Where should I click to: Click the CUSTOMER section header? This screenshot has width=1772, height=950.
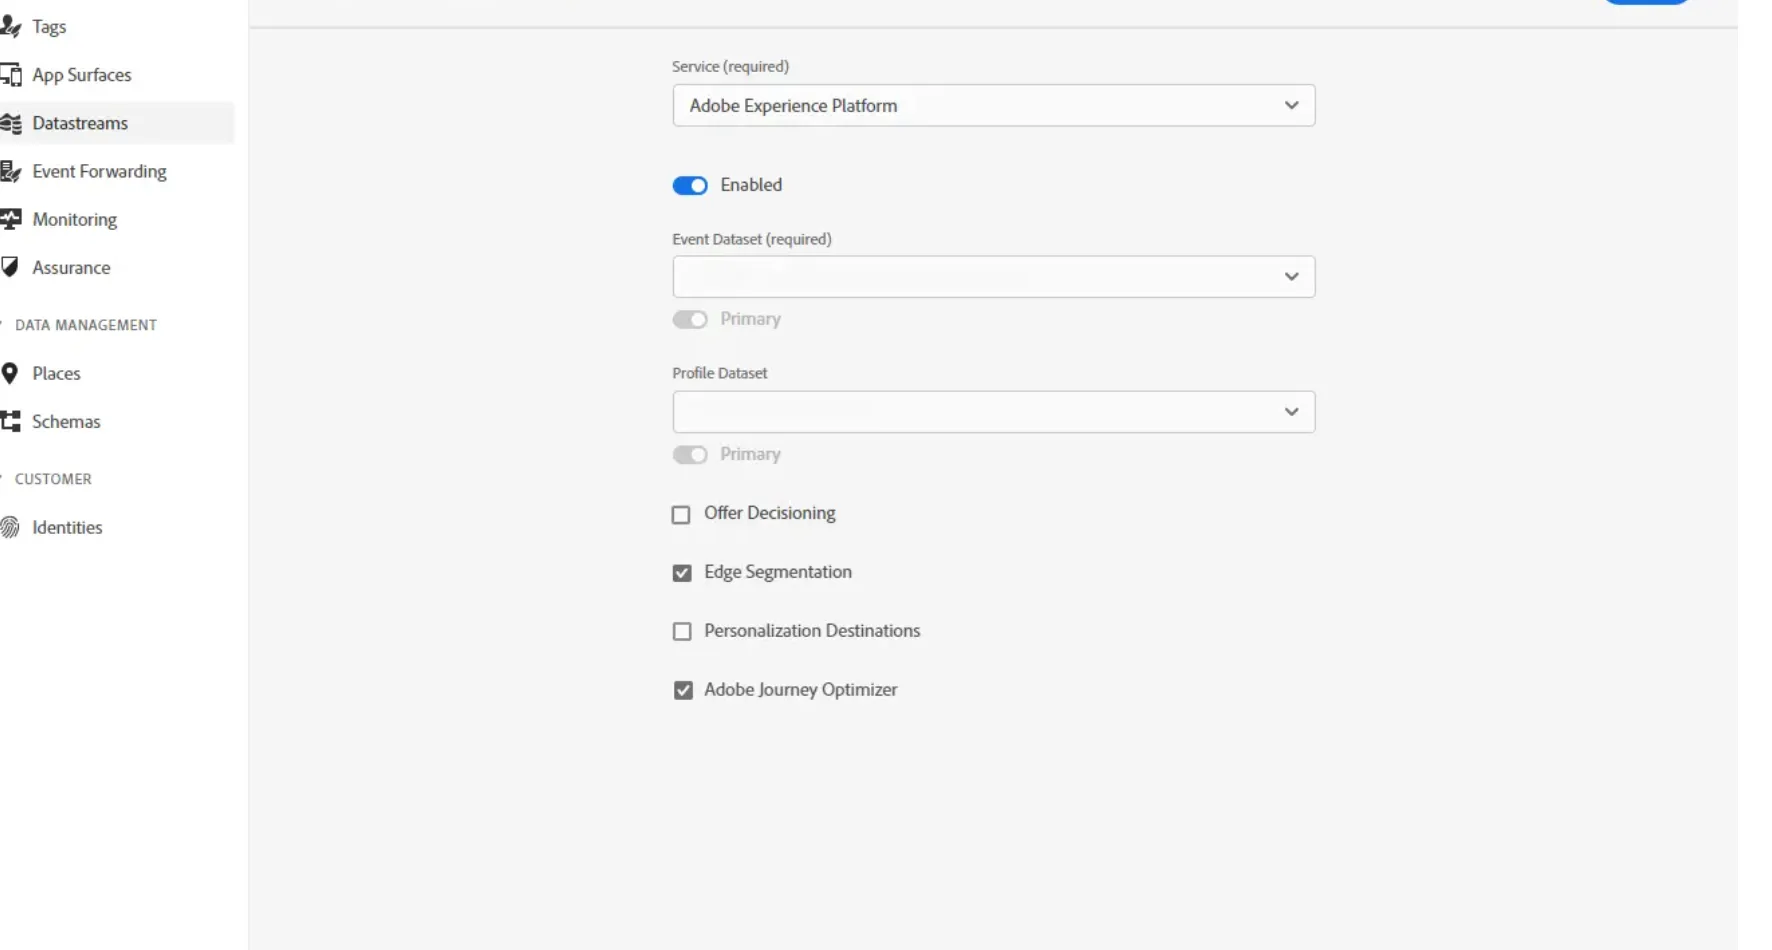53,479
